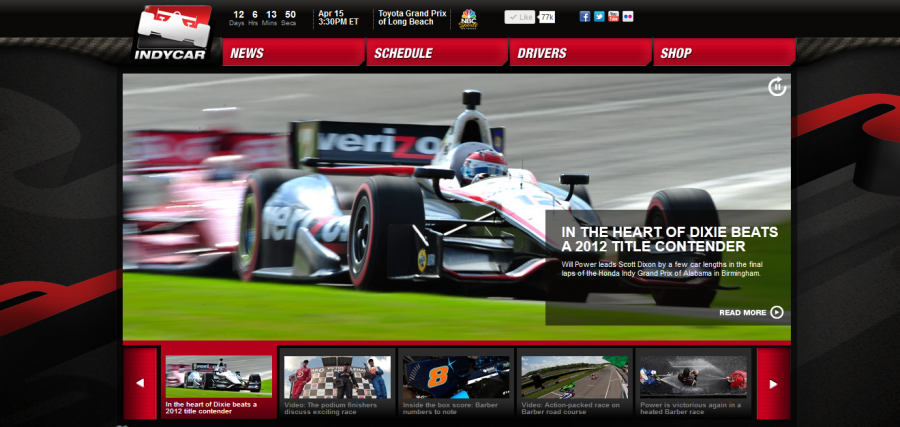
Task: Open the NEWS menu
Action: point(294,53)
